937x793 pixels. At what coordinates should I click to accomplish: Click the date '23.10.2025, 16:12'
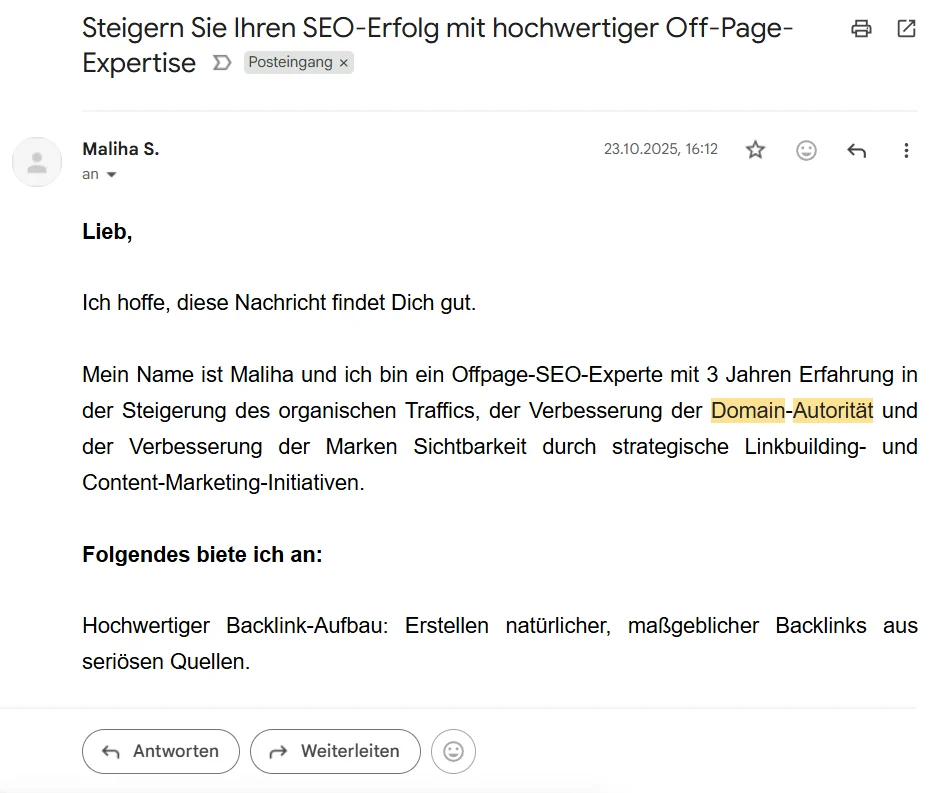tap(661, 148)
